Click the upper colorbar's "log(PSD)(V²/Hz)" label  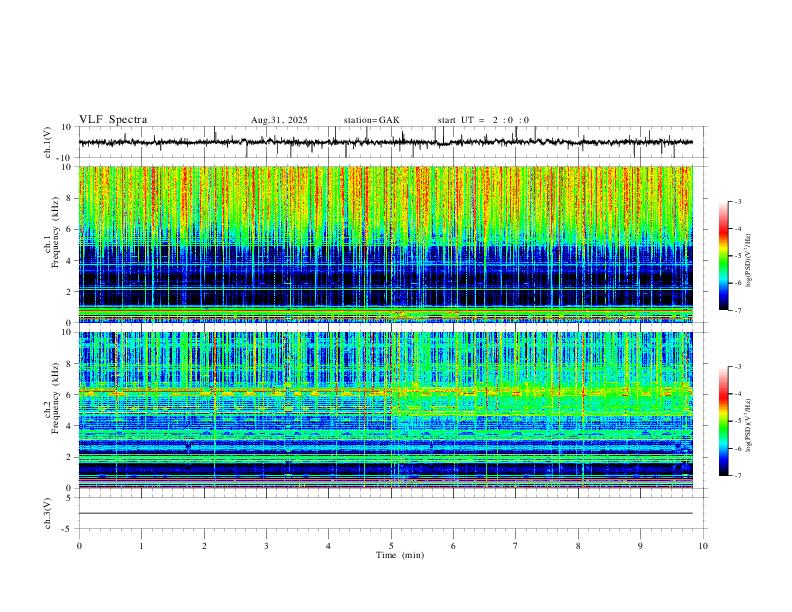click(x=749, y=261)
